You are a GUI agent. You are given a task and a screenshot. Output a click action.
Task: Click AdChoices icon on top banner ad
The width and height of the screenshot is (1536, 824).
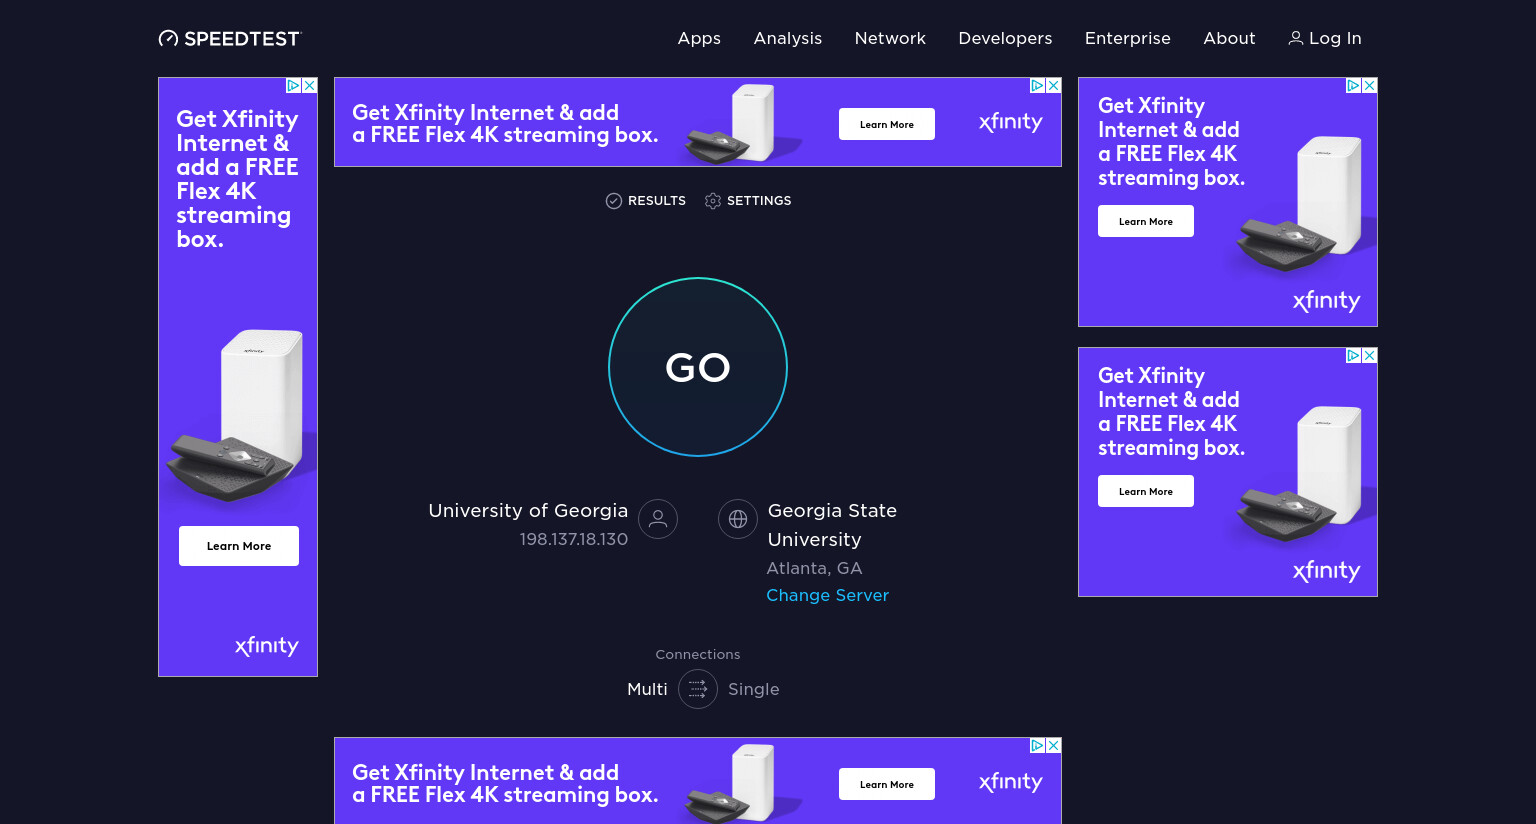pos(1038,86)
